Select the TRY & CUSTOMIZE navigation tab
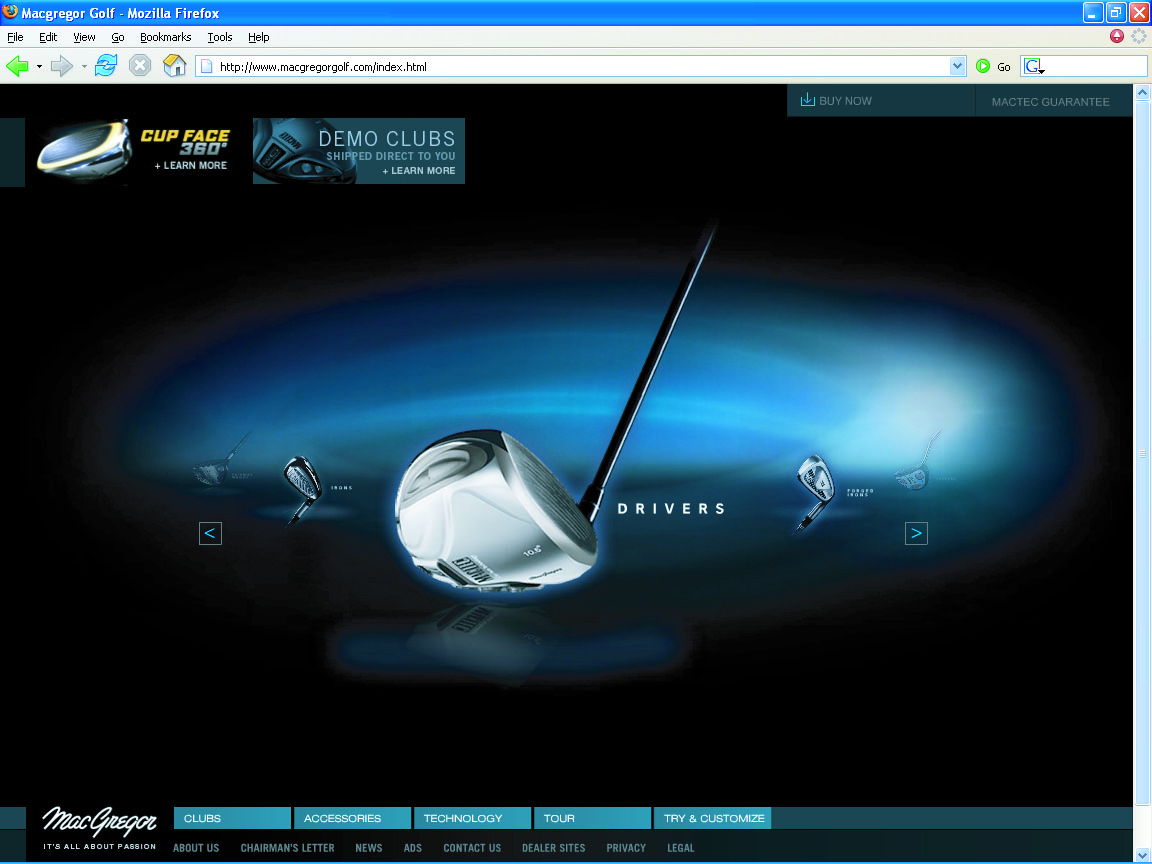1152x864 pixels. pos(713,818)
